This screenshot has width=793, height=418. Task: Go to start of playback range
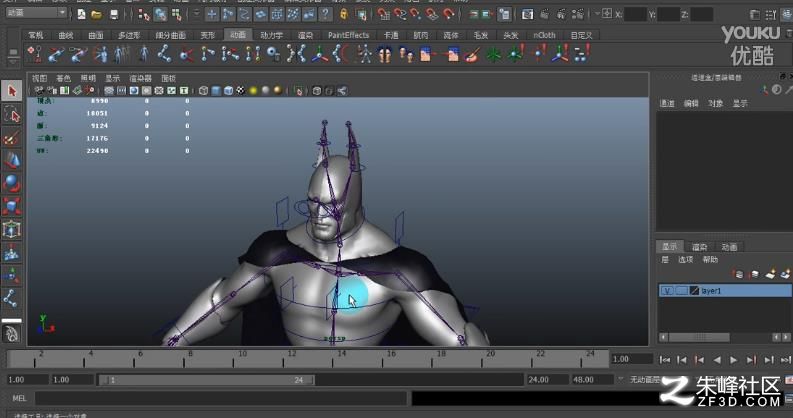pyautogui.click(x=665, y=360)
